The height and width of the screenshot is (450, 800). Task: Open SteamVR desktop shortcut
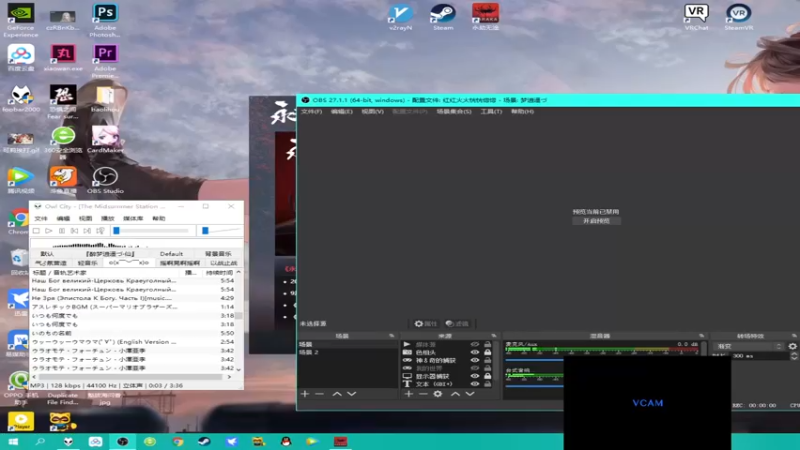(739, 17)
